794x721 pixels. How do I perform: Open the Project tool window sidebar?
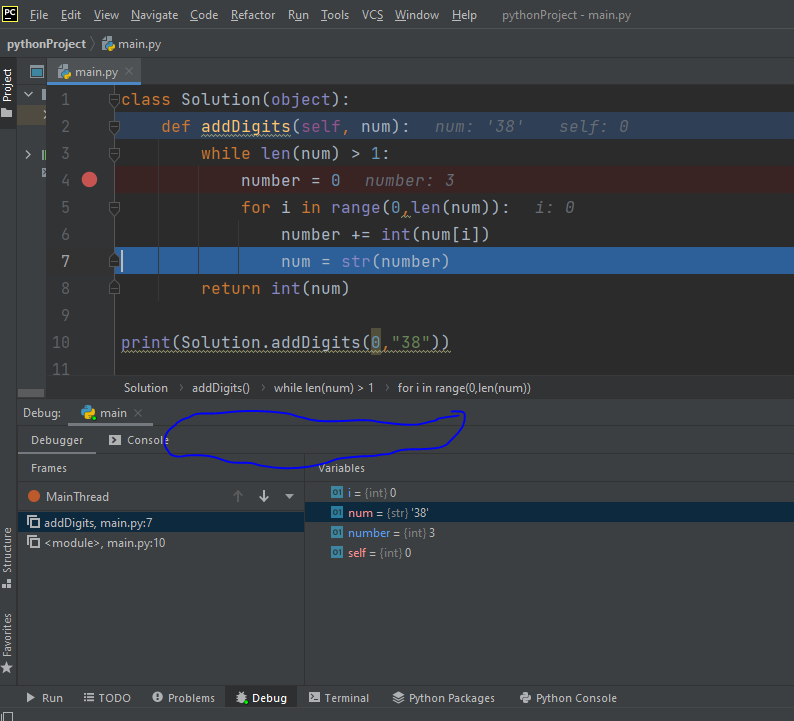pos(7,92)
